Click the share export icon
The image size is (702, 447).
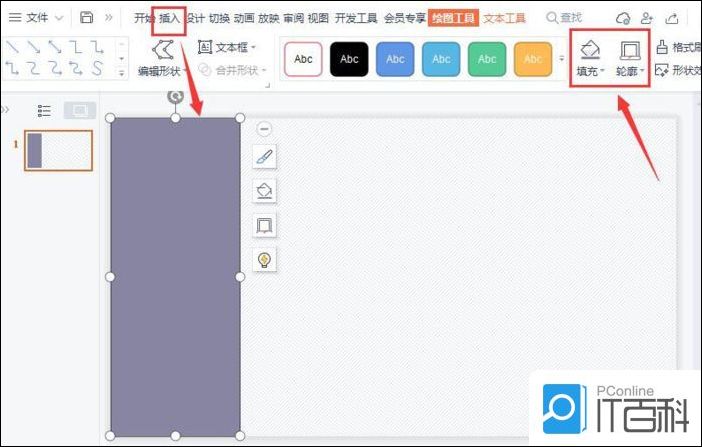pos(672,18)
